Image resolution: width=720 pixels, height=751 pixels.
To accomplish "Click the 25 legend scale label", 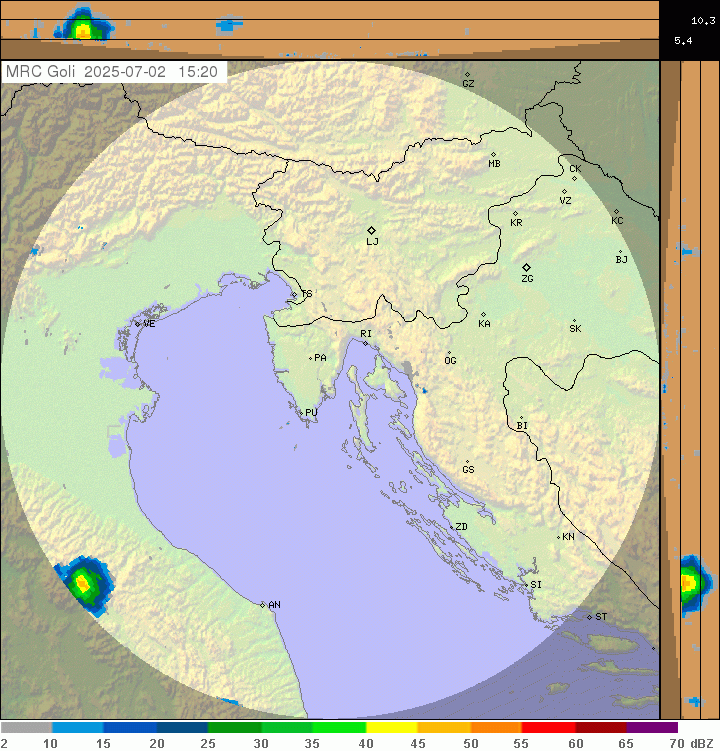I will pos(207,743).
